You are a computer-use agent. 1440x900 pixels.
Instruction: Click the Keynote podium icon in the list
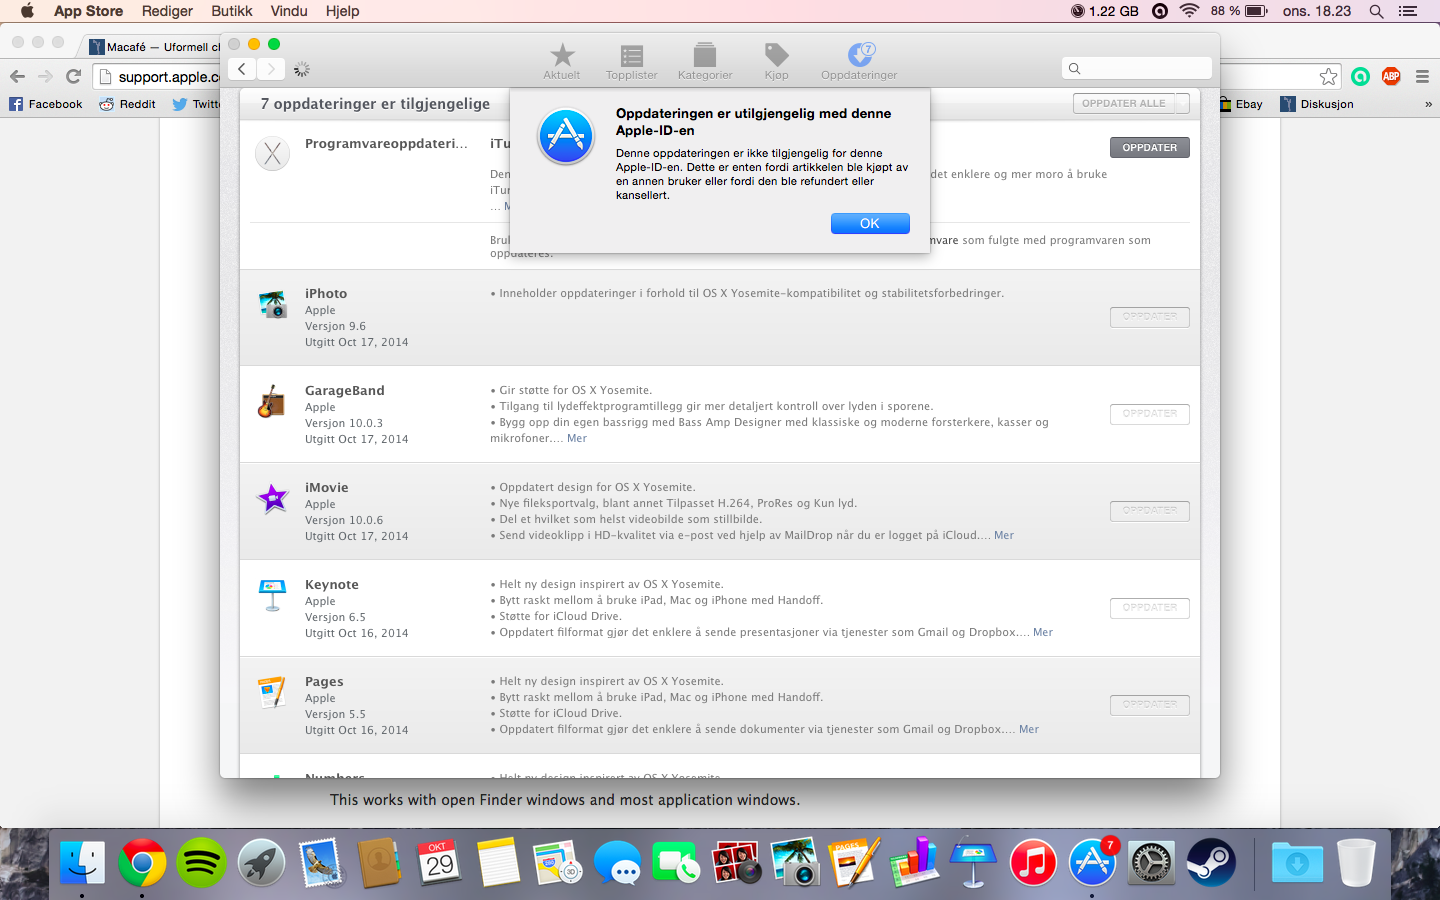coord(273,595)
